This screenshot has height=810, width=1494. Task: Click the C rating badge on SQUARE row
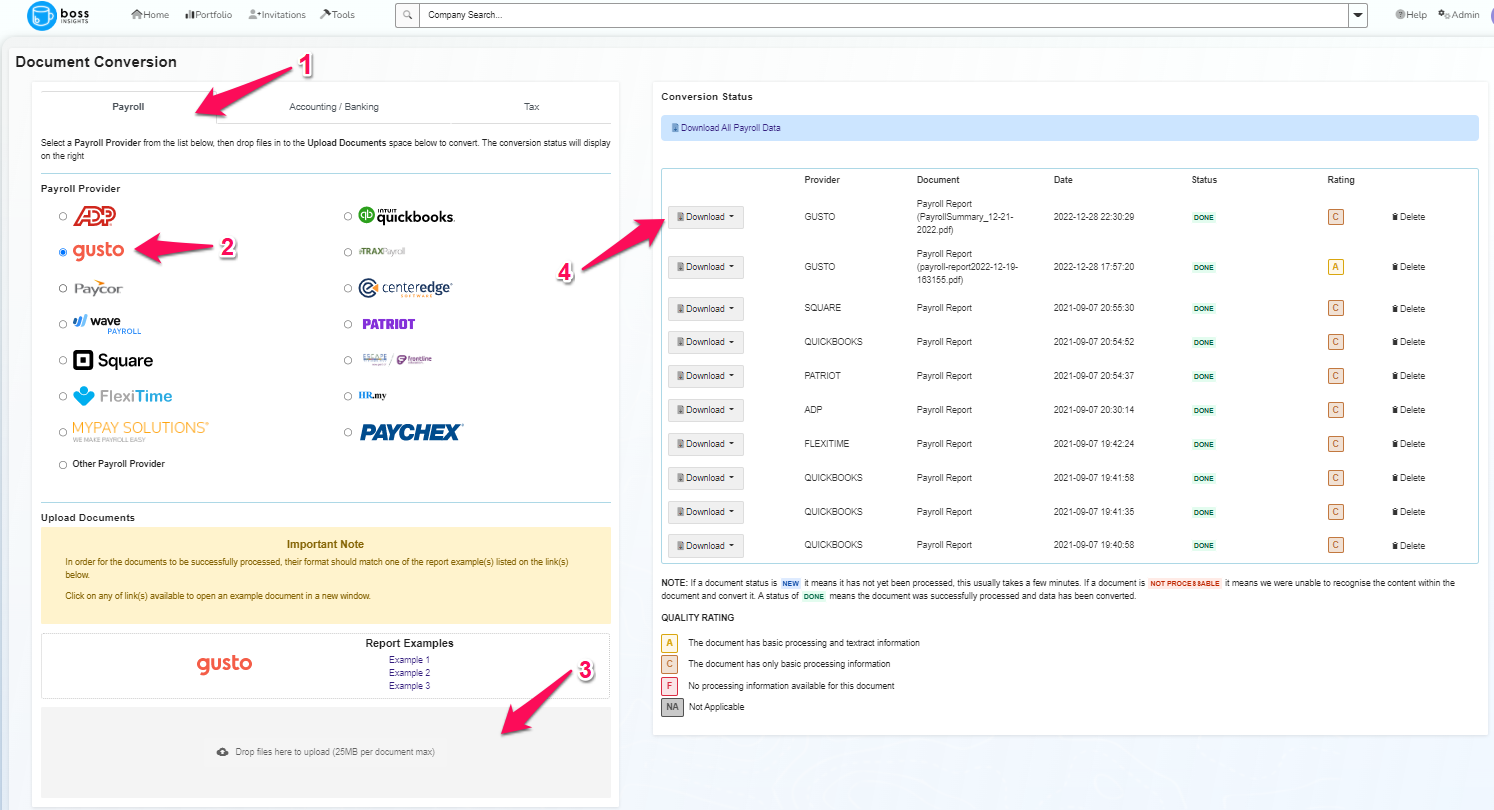1335,309
